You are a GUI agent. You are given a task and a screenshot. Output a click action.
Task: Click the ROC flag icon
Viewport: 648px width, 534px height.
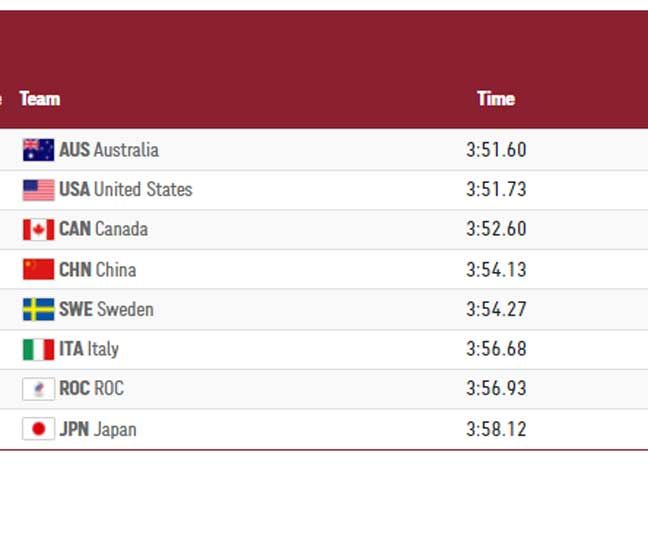click(x=38, y=389)
